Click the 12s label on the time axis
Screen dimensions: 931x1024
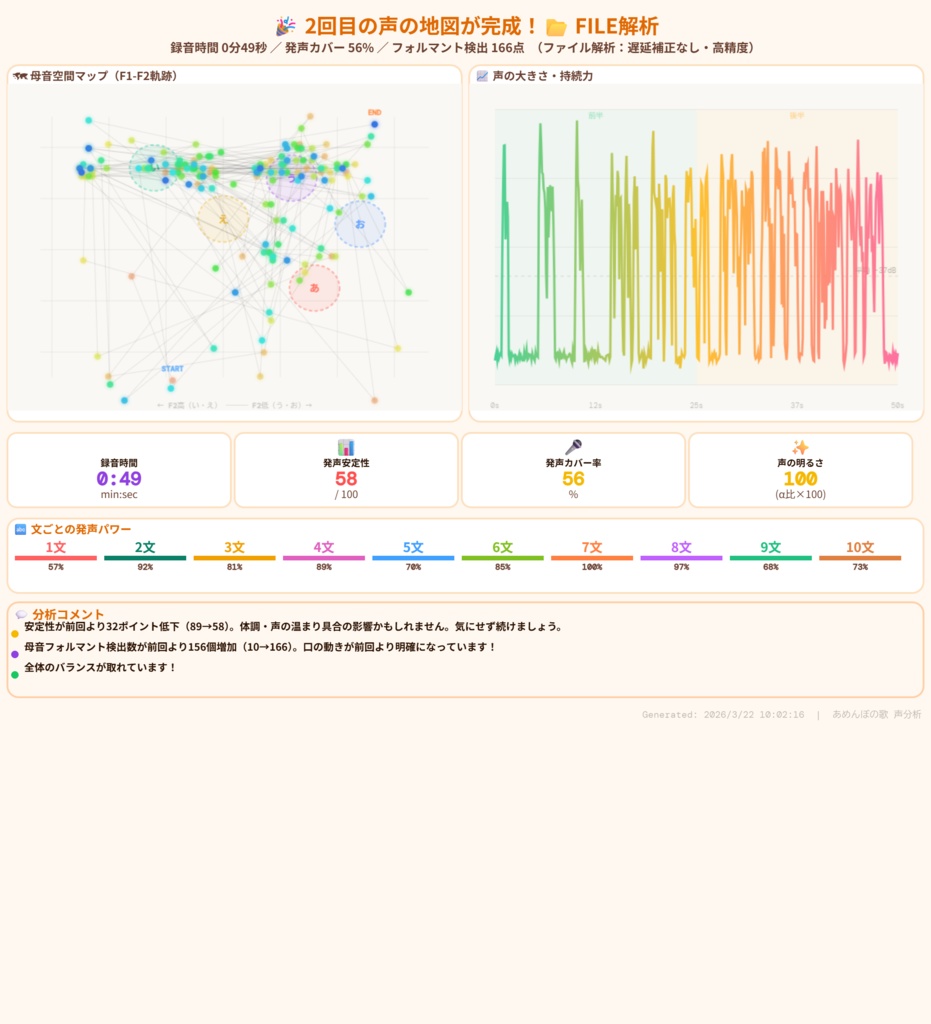[x=595, y=406]
